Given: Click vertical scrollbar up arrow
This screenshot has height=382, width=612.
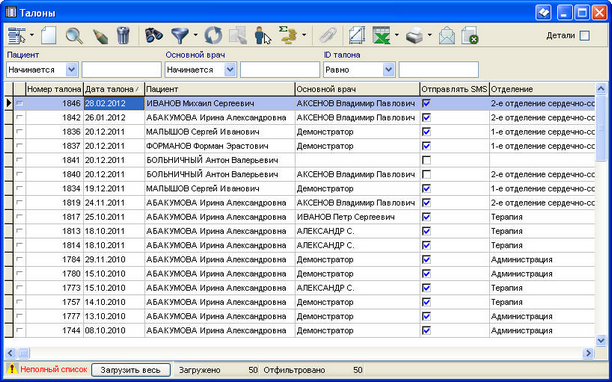Looking at the screenshot, I should click(601, 89).
